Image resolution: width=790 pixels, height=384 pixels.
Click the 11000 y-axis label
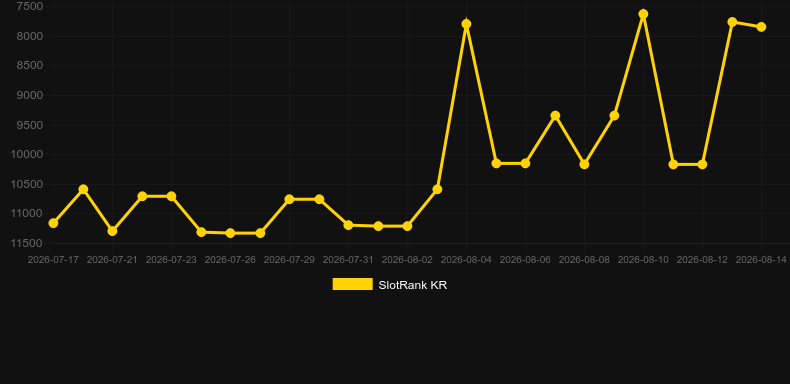point(27,214)
